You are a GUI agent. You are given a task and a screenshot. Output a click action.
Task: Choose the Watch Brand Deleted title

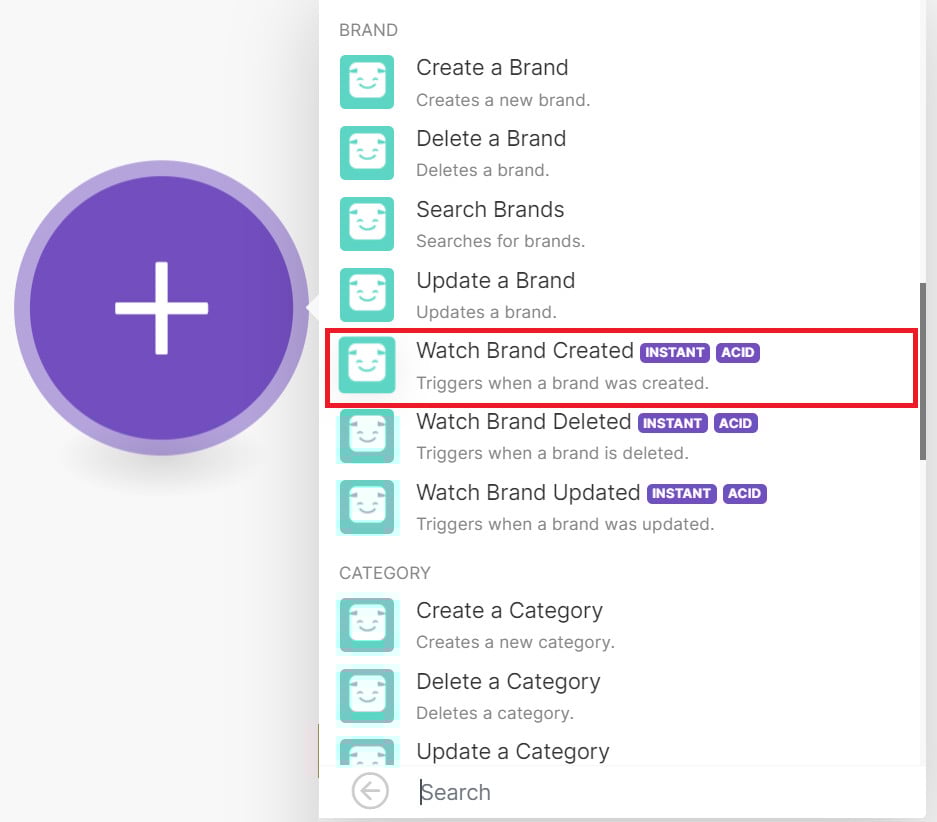pos(523,422)
